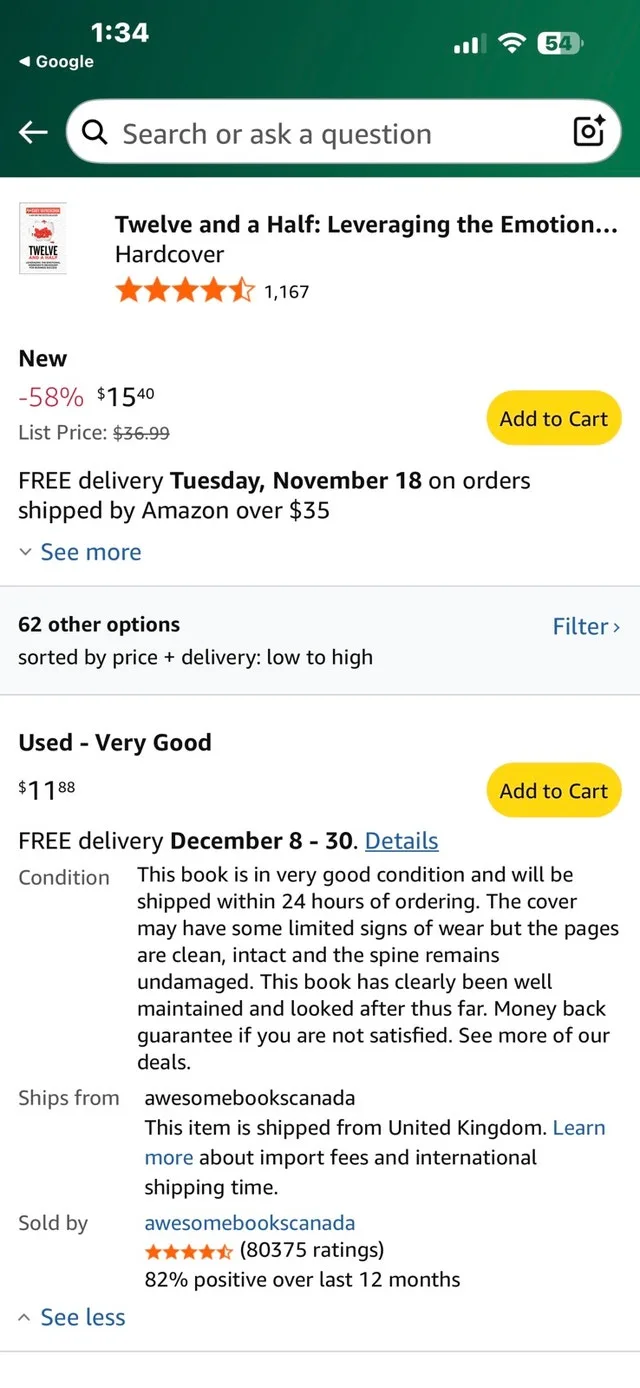
Task: Tap the camera icon to search with Amazon Lens
Action: [x=588, y=131]
